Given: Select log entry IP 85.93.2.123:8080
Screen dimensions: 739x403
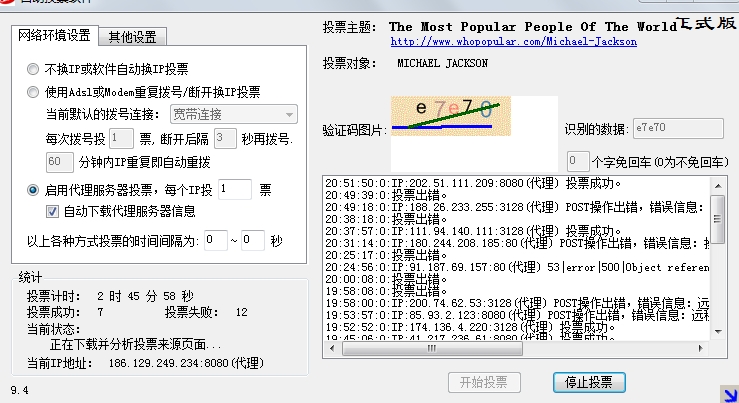Looking at the screenshot, I should (x=516, y=315).
